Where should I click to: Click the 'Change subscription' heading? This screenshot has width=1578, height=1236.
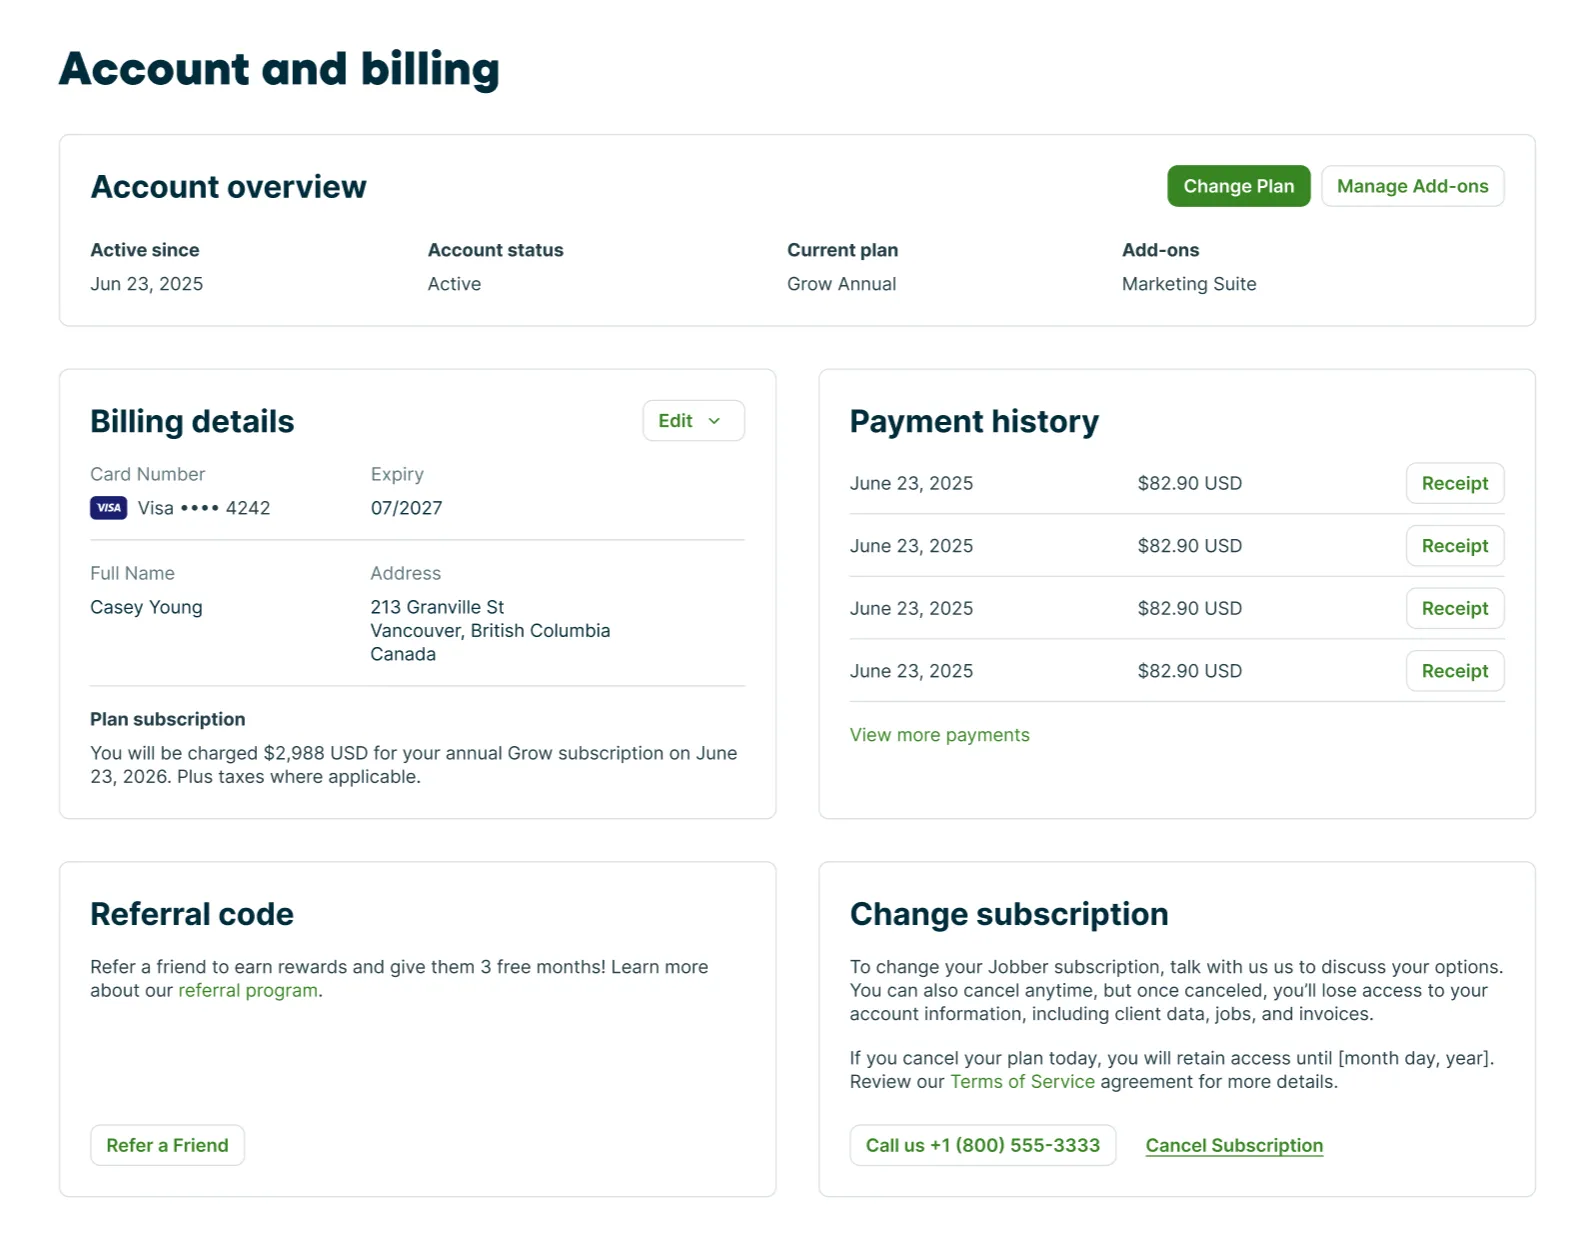pyautogui.click(x=1009, y=914)
